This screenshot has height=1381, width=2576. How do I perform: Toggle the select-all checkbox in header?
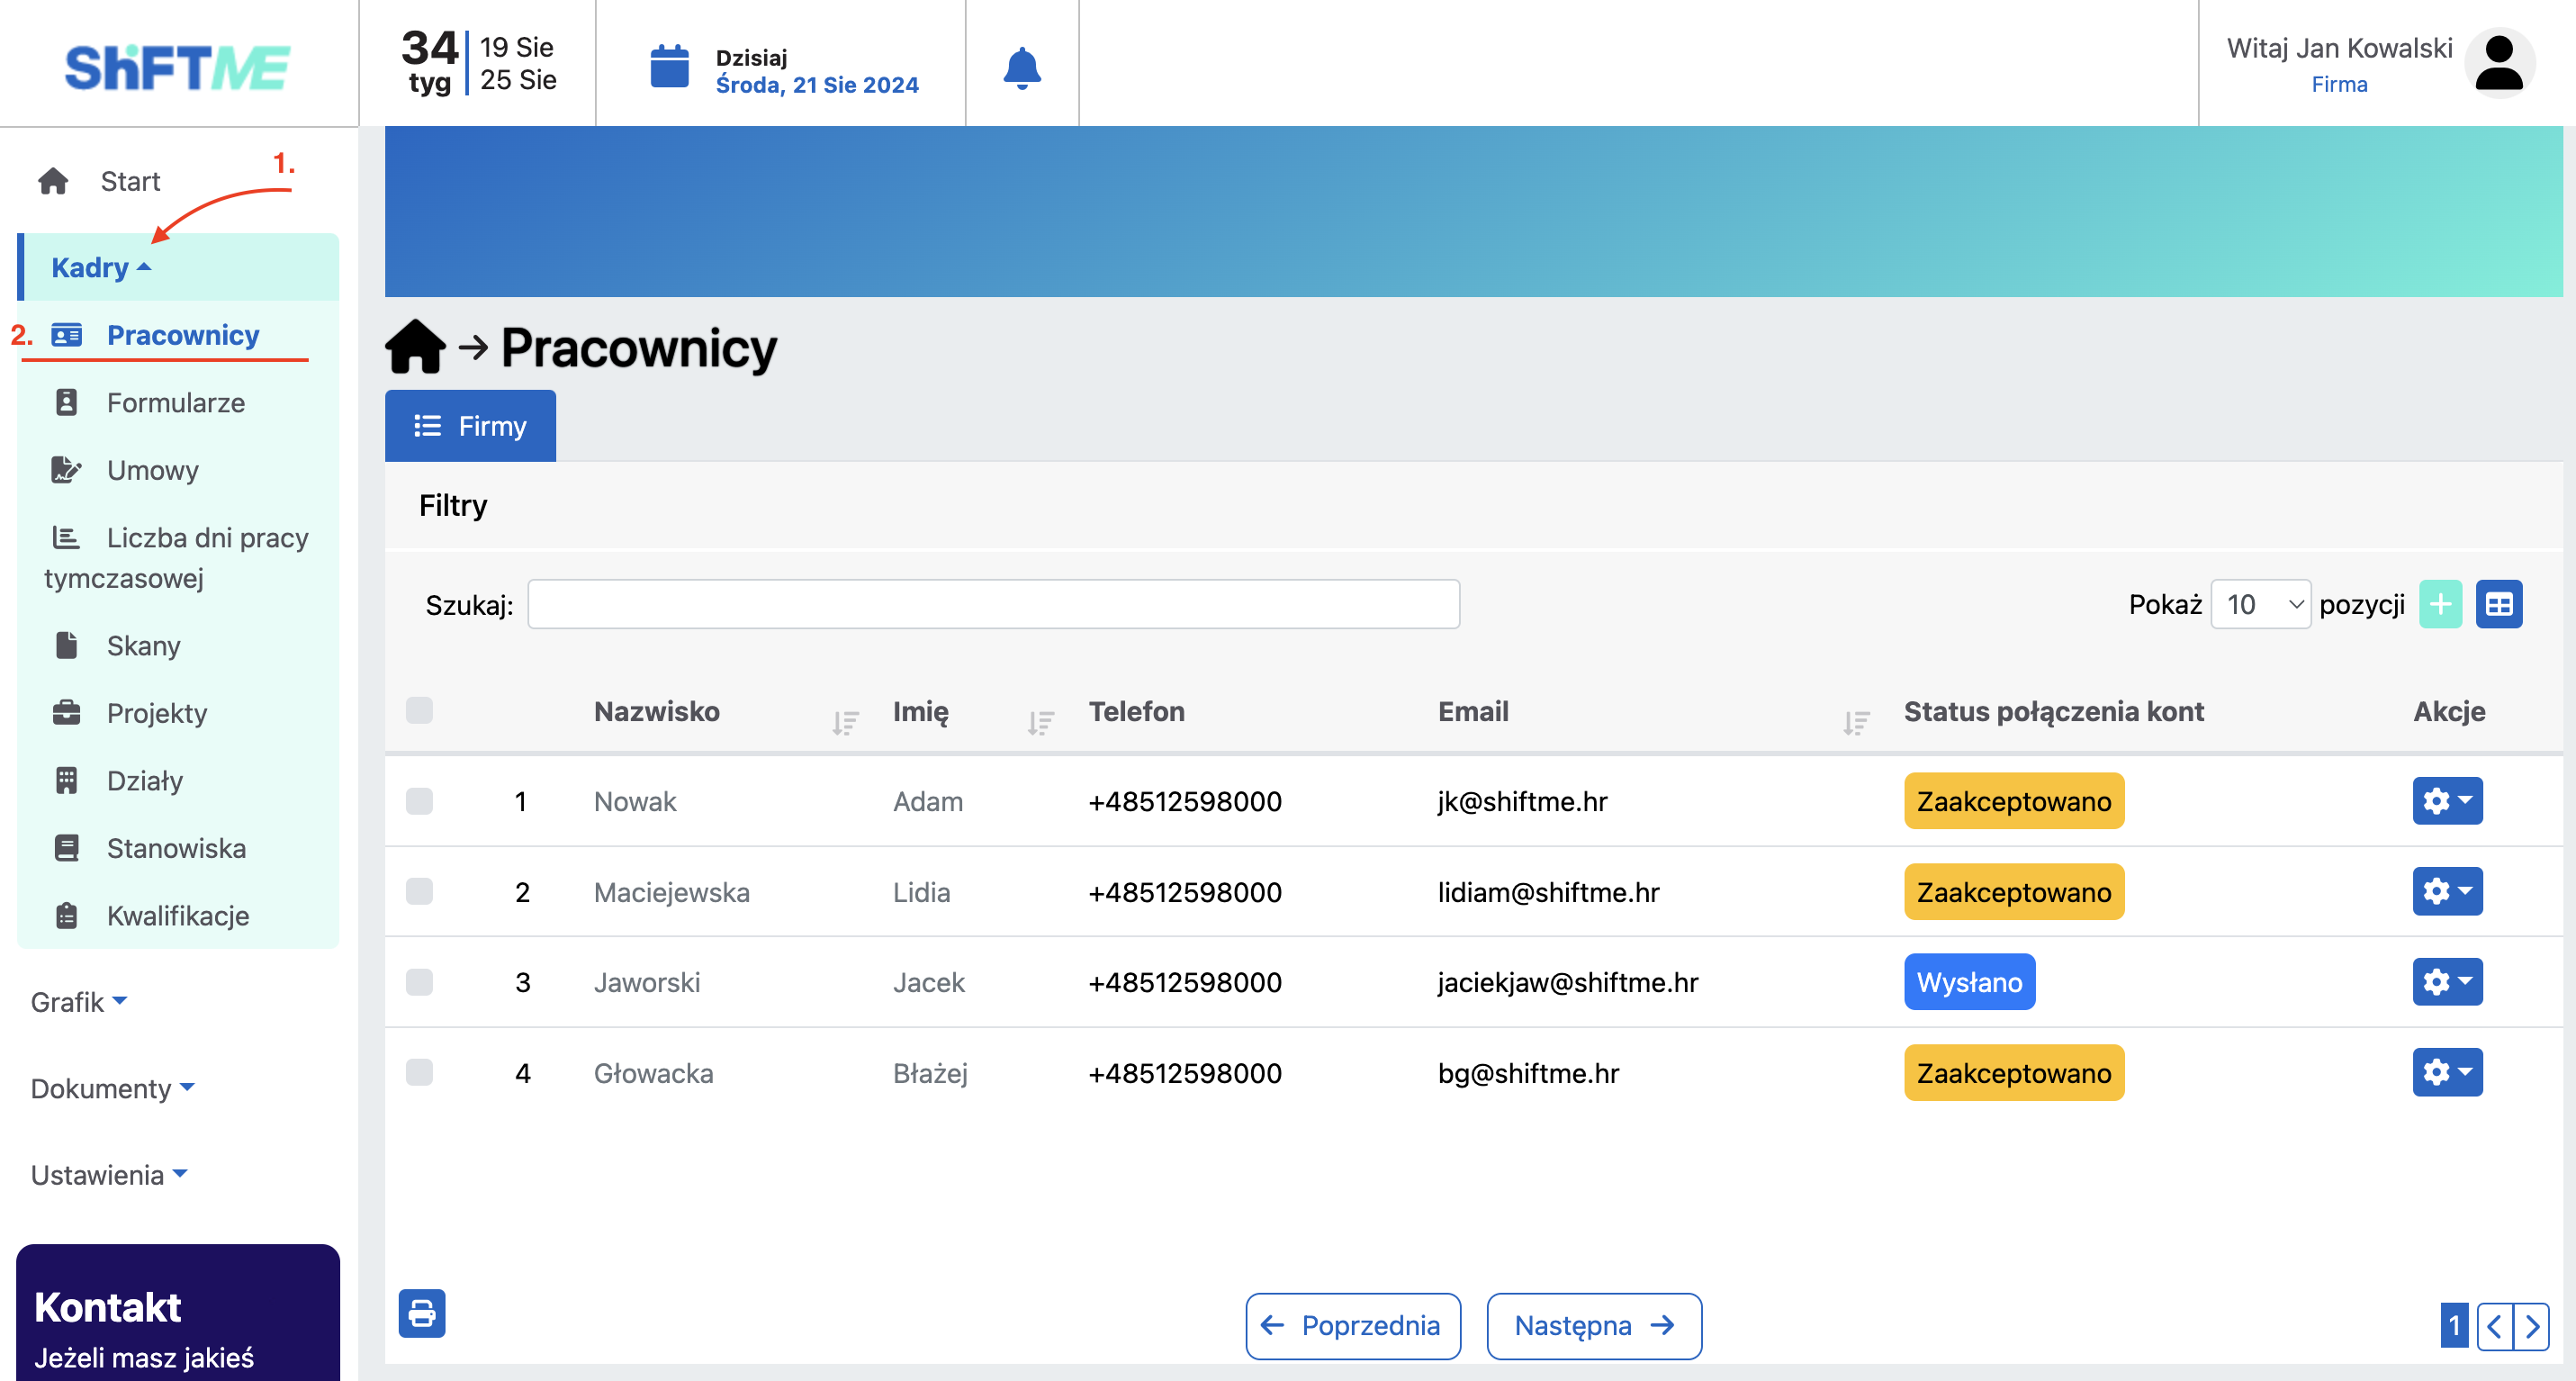[x=419, y=710]
